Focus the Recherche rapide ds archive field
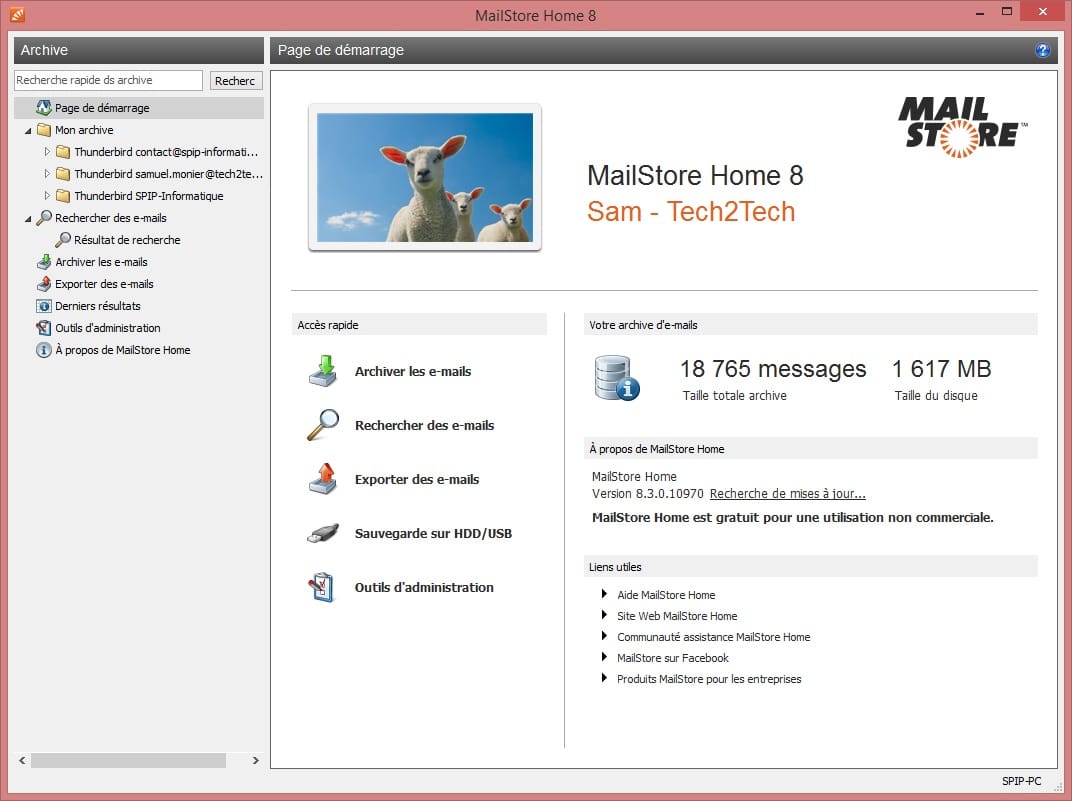 pos(108,80)
